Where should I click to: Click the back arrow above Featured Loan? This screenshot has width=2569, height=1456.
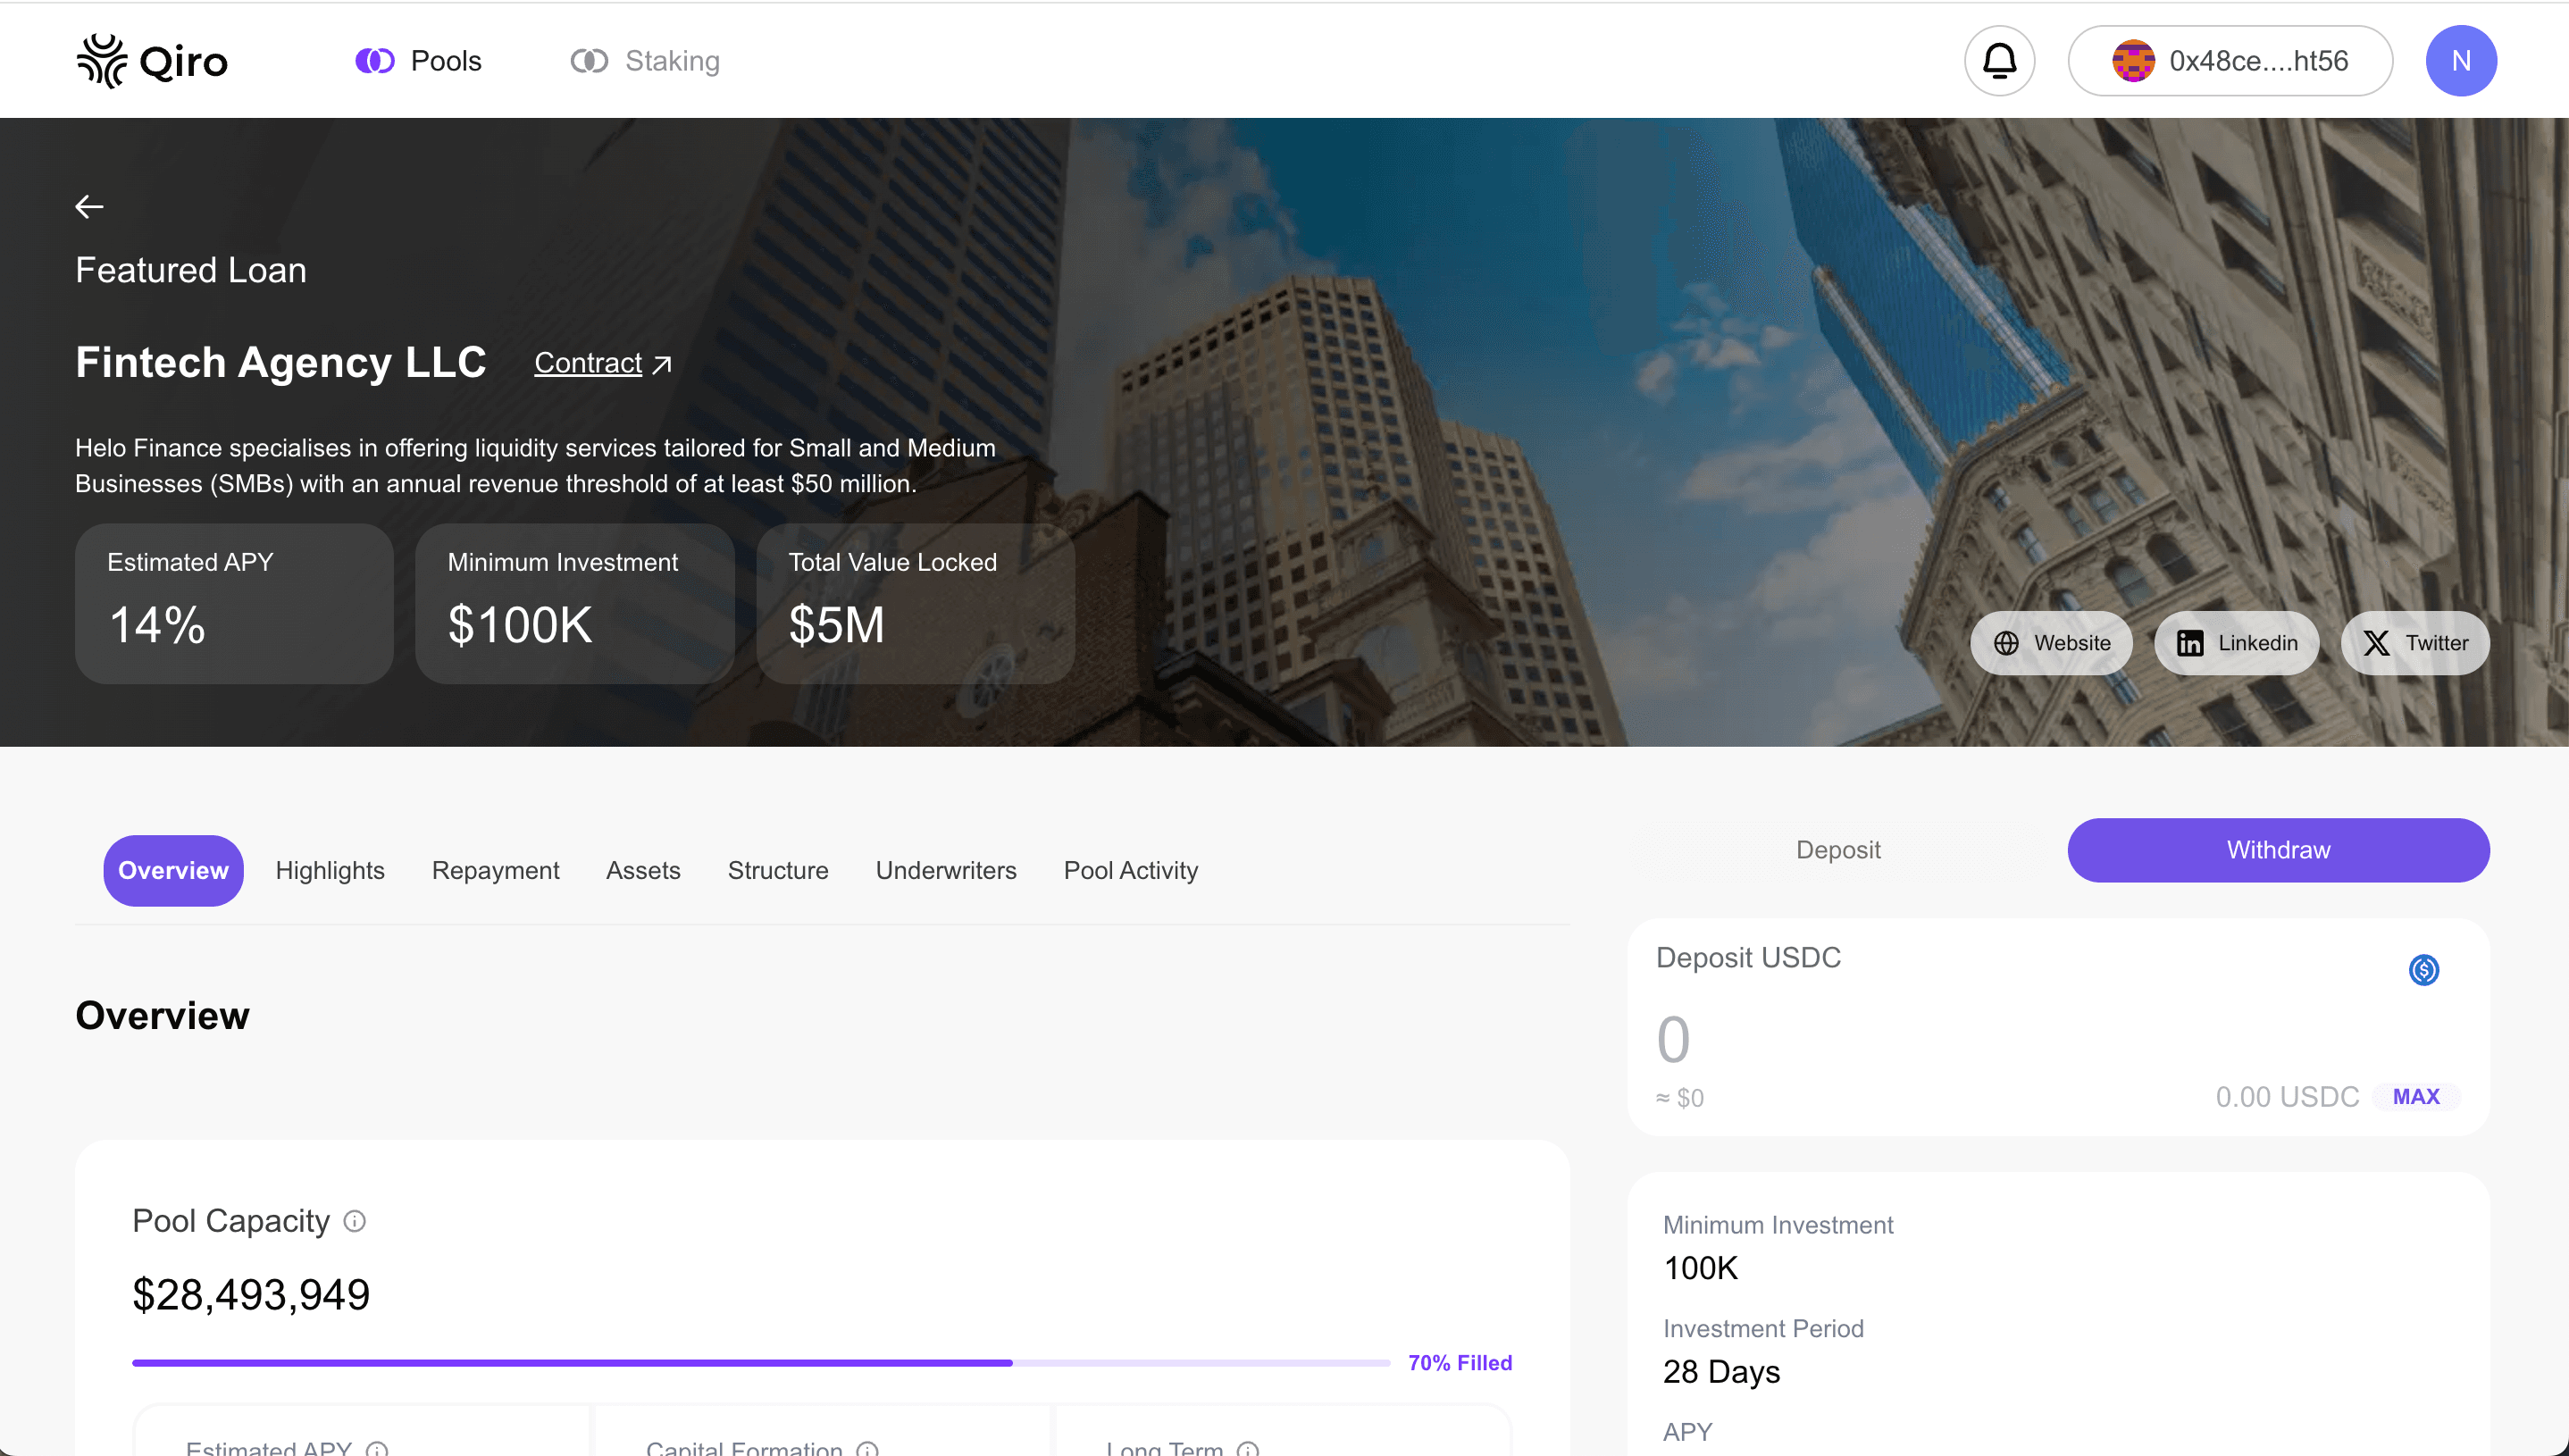pyautogui.click(x=89, y=206)
